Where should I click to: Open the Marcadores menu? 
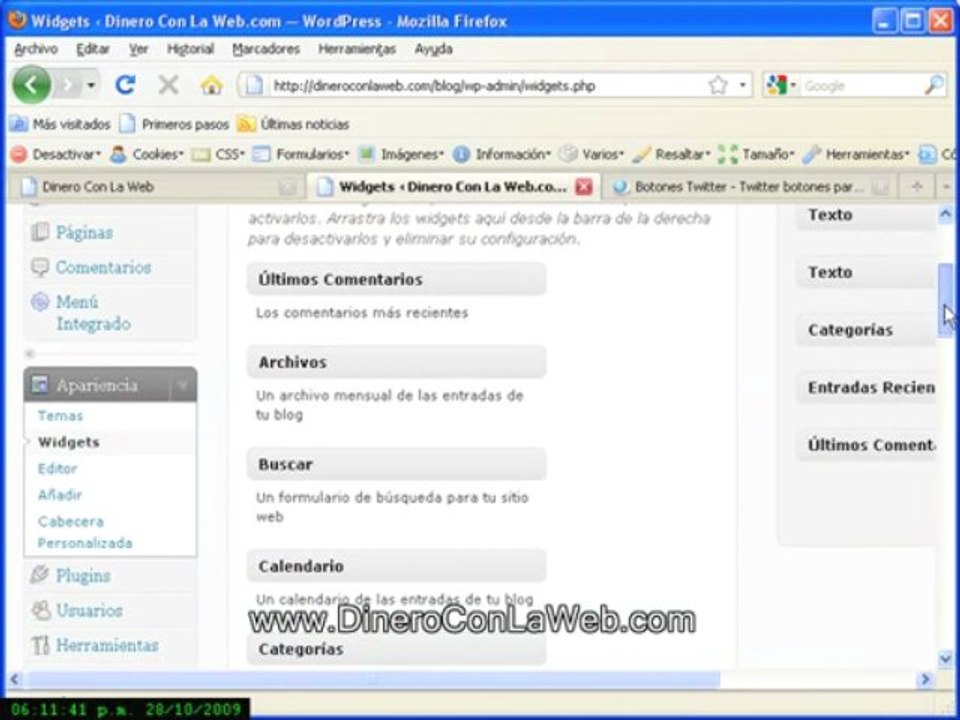[x=266, y=49]
